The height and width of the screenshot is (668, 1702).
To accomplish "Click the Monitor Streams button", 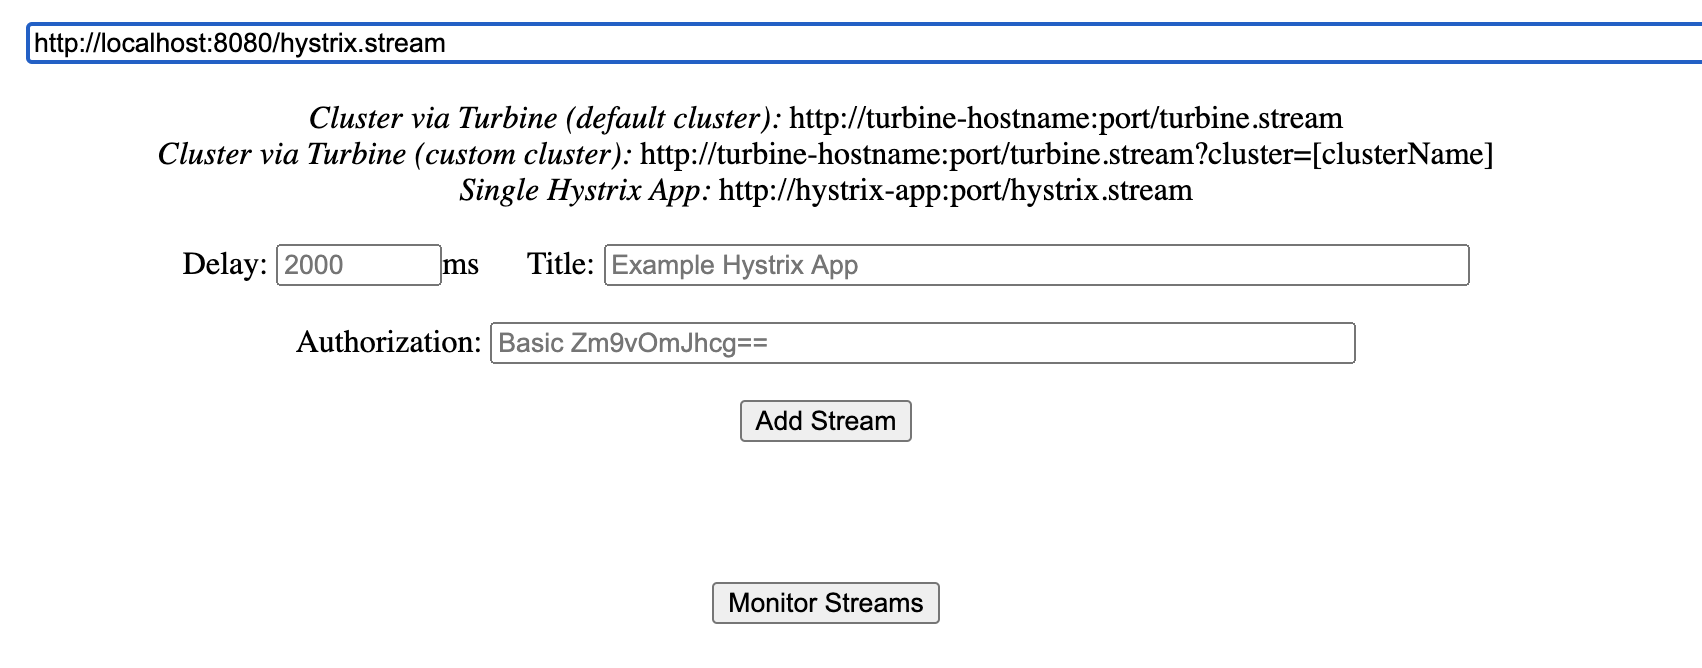I will (x=825, y=603).
